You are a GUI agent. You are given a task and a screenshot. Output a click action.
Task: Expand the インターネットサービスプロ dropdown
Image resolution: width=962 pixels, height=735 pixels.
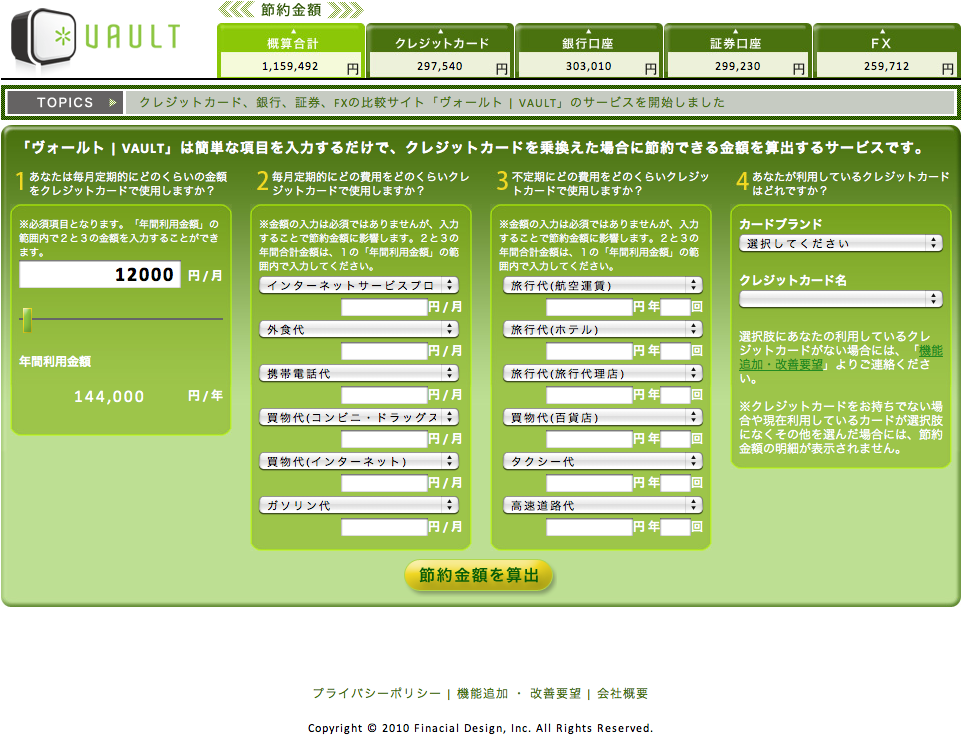[x=359, y=285]
